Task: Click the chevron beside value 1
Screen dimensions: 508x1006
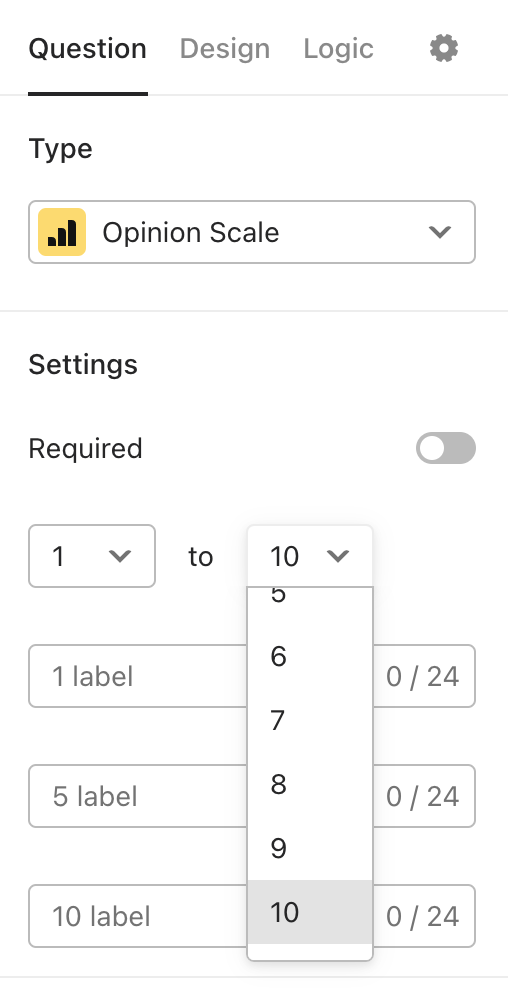Action: [x=120, y=556]
